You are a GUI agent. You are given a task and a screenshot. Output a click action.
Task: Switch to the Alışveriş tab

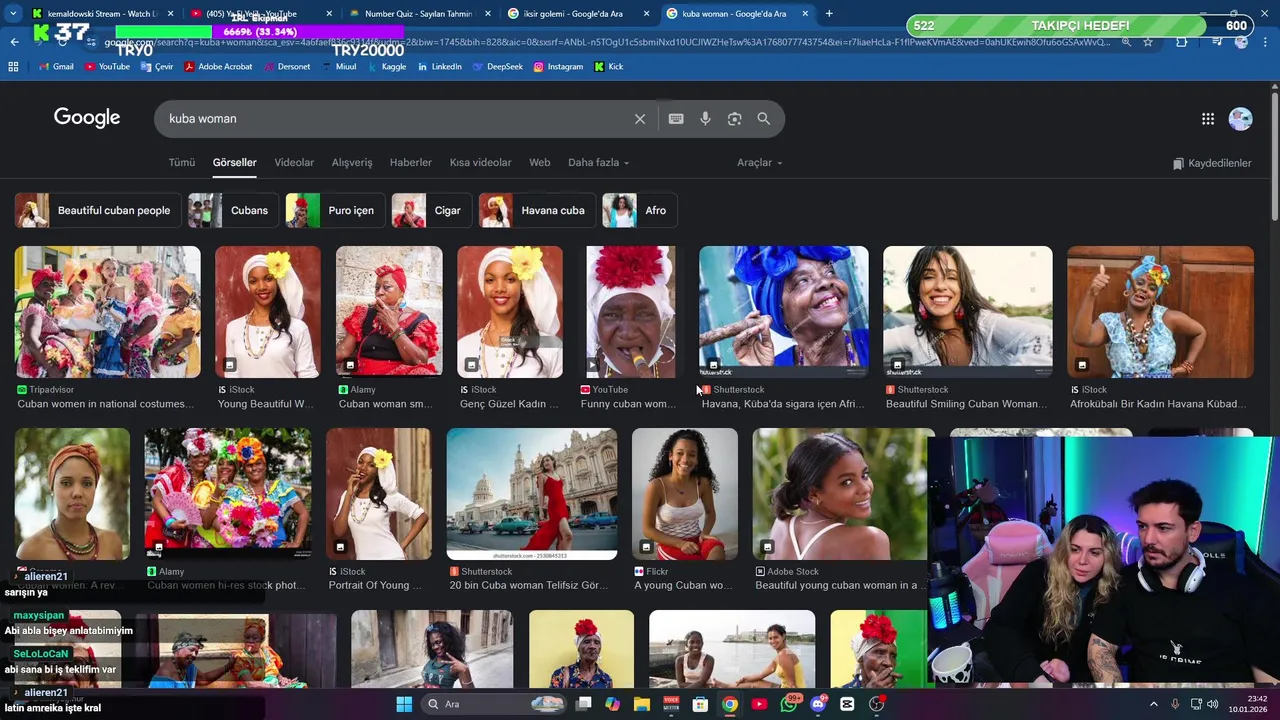[352, 162]
